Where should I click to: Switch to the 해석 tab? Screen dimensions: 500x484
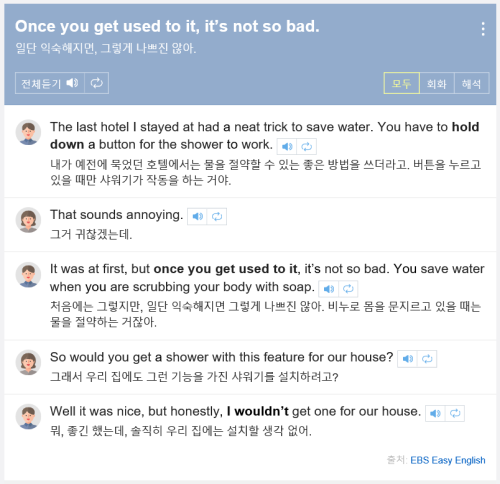[x=472, y=83]
